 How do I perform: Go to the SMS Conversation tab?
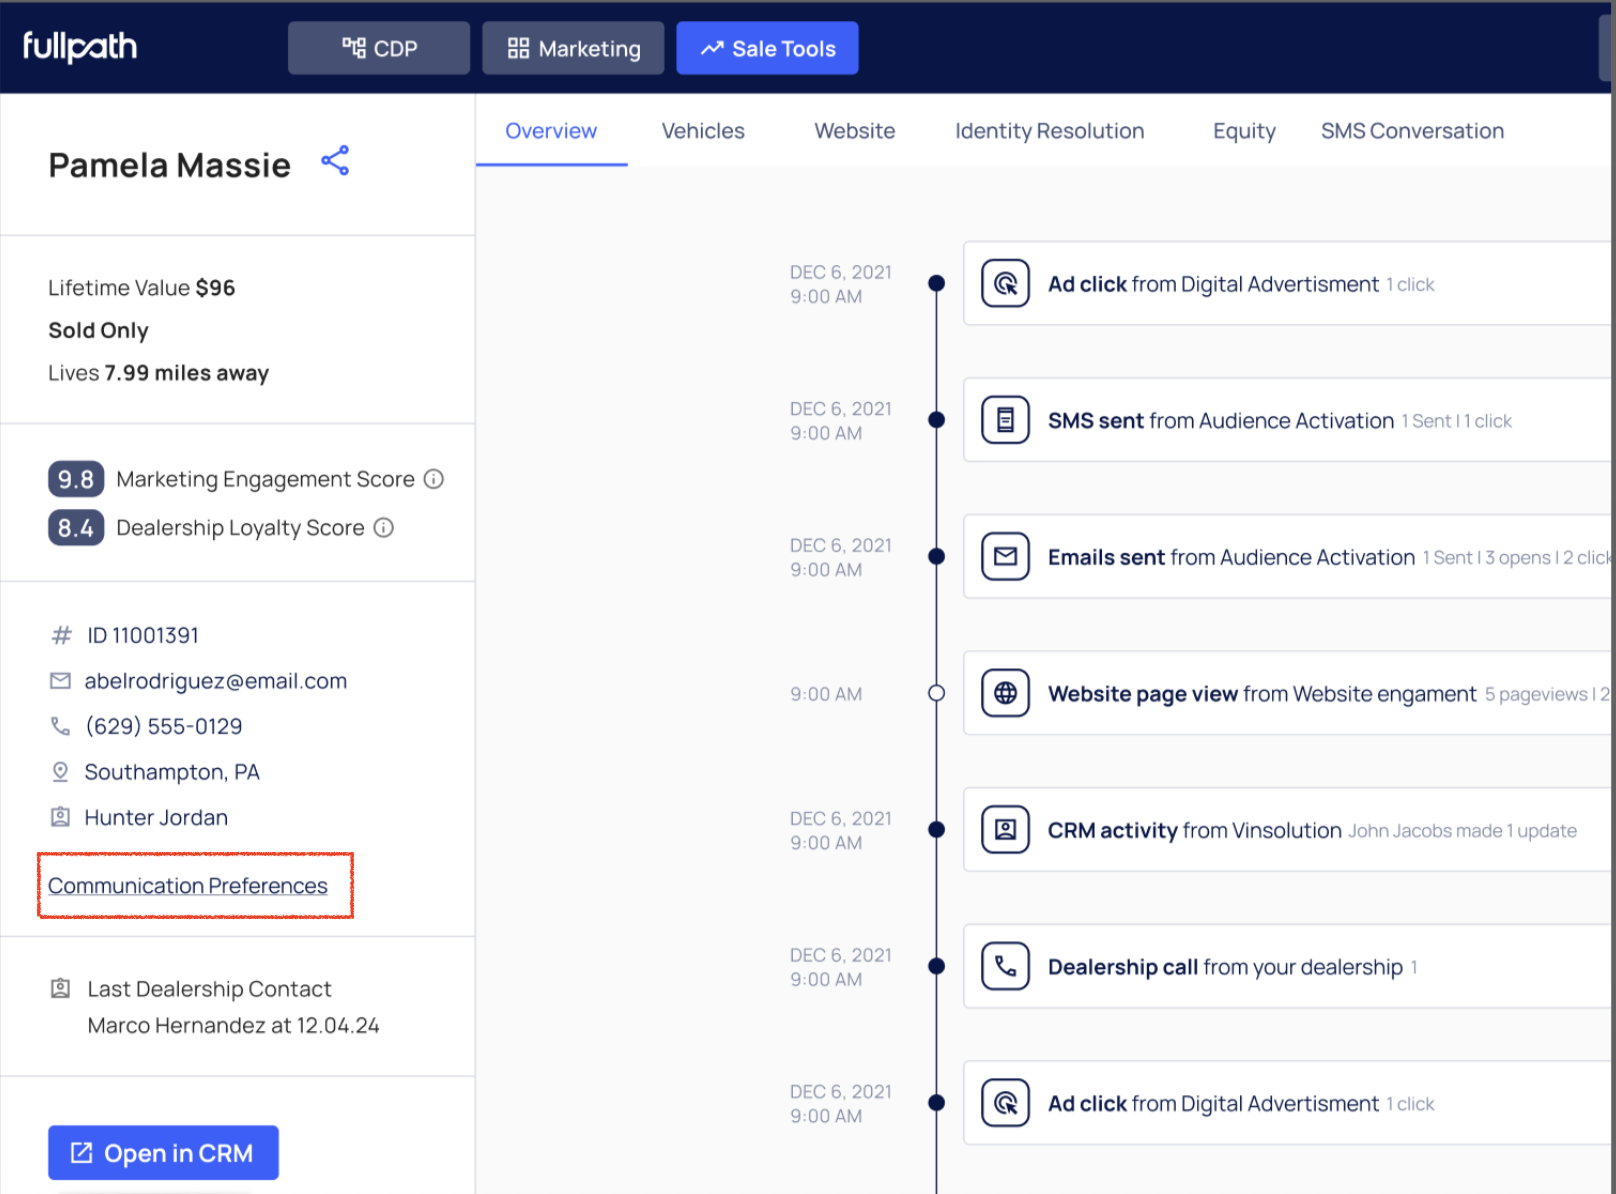(x=1411, y=131)
